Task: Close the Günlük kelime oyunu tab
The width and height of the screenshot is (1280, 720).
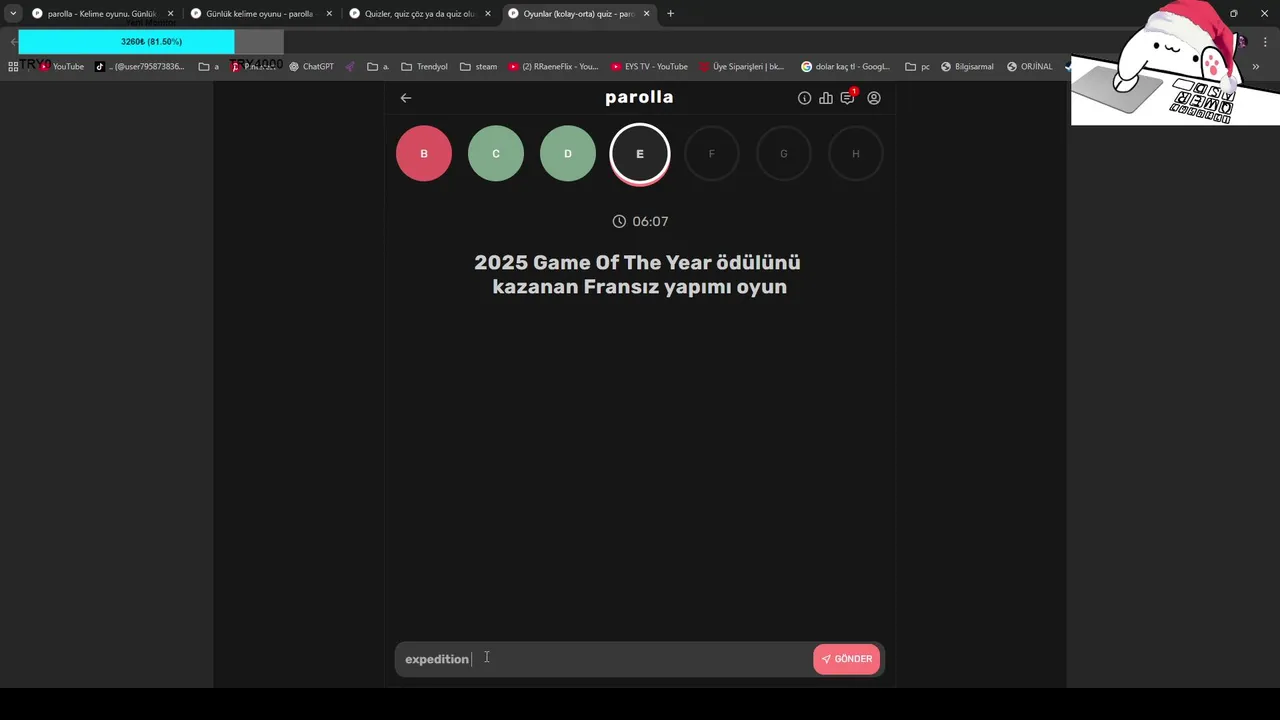Action: [x=329, y=14]
